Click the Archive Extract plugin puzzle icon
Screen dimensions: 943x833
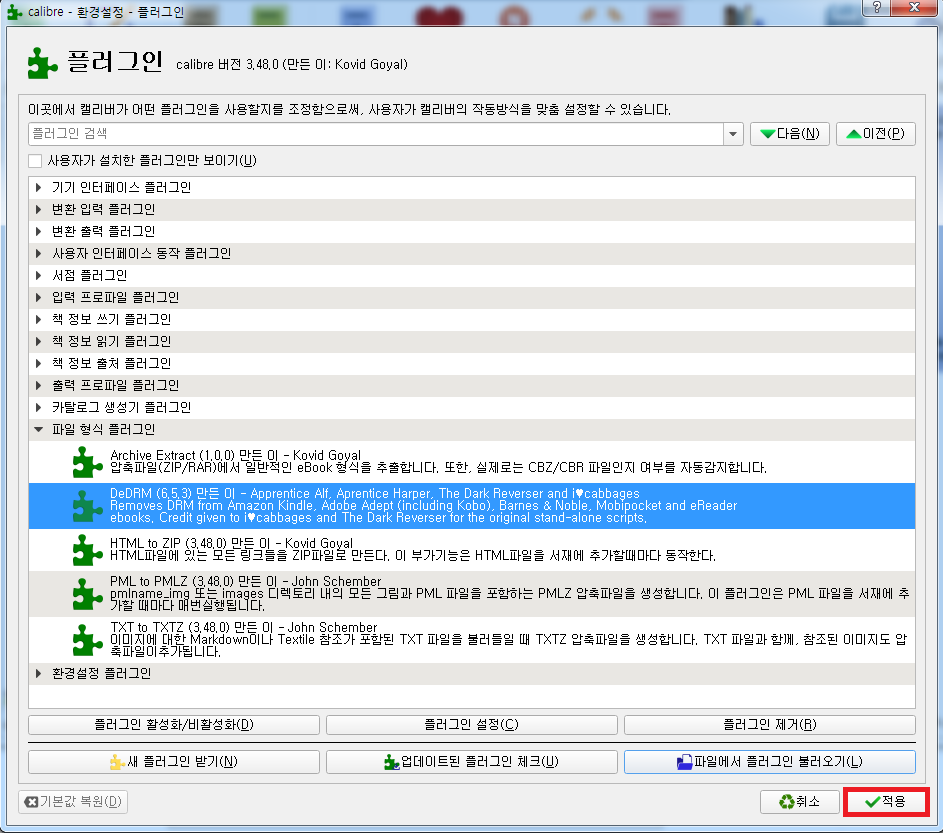tap(87, 462)
